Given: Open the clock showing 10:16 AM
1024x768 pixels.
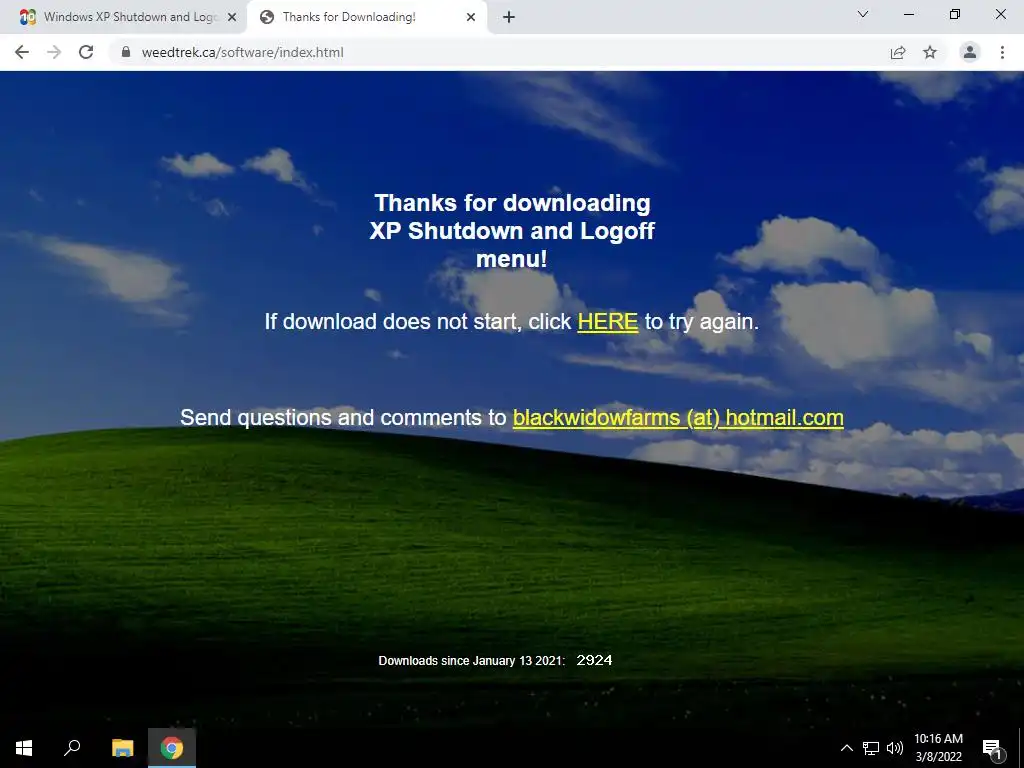Looking at the screenshot, I should point(938,748).
